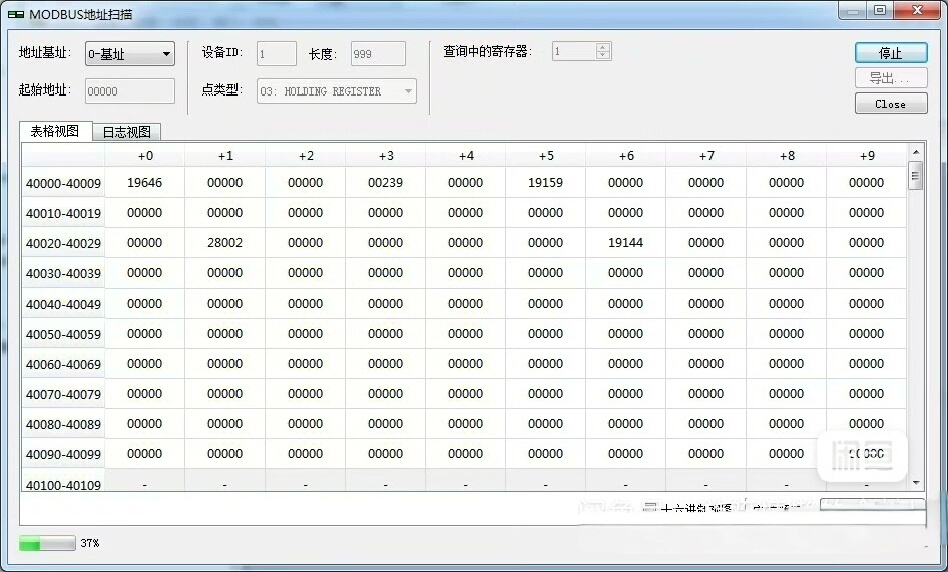Switch to the 日志视图 tab
The height and width of the screenshot is (572, 948).
click(126, 132)
